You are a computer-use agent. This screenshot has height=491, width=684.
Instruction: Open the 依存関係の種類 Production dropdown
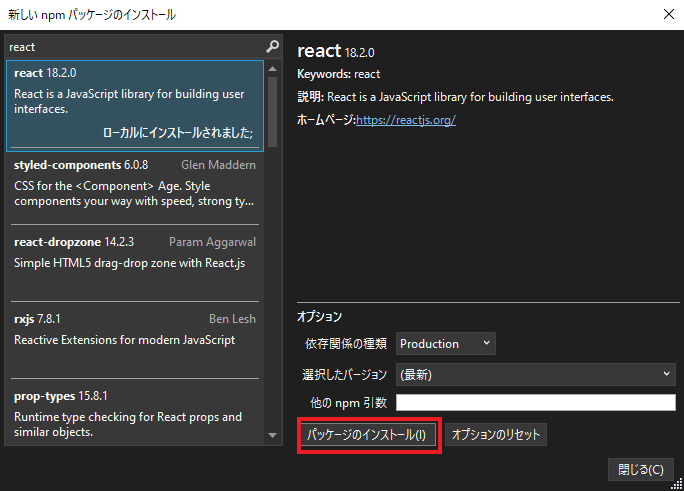[445, 344]
